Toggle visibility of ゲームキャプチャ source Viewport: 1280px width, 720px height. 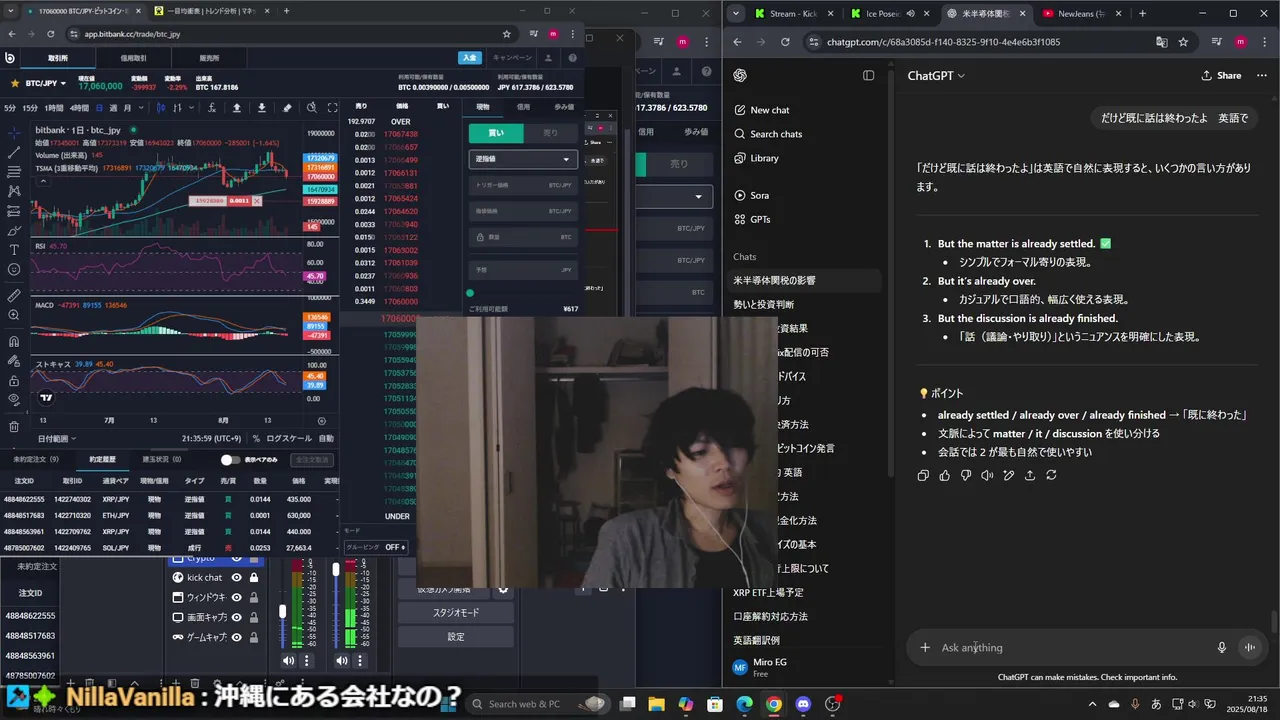(x=237, y=637)
